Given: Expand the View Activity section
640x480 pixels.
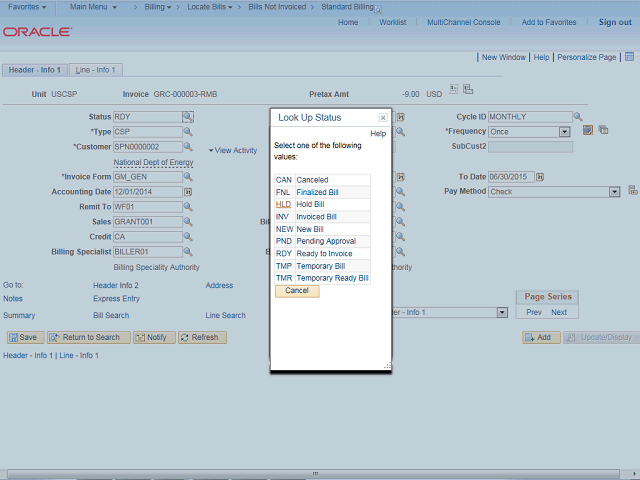Looking at the screenshot, I should tap(233, 150).
